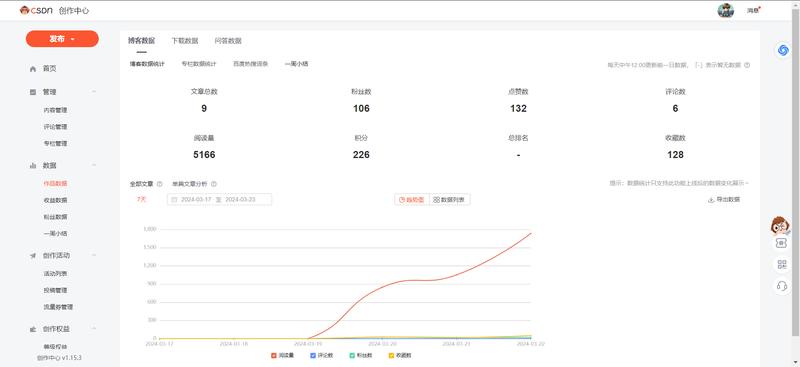Open 一周小结 in the left sidebar
The width and height of the screenshot is (800, 367).
pos(55,234)
